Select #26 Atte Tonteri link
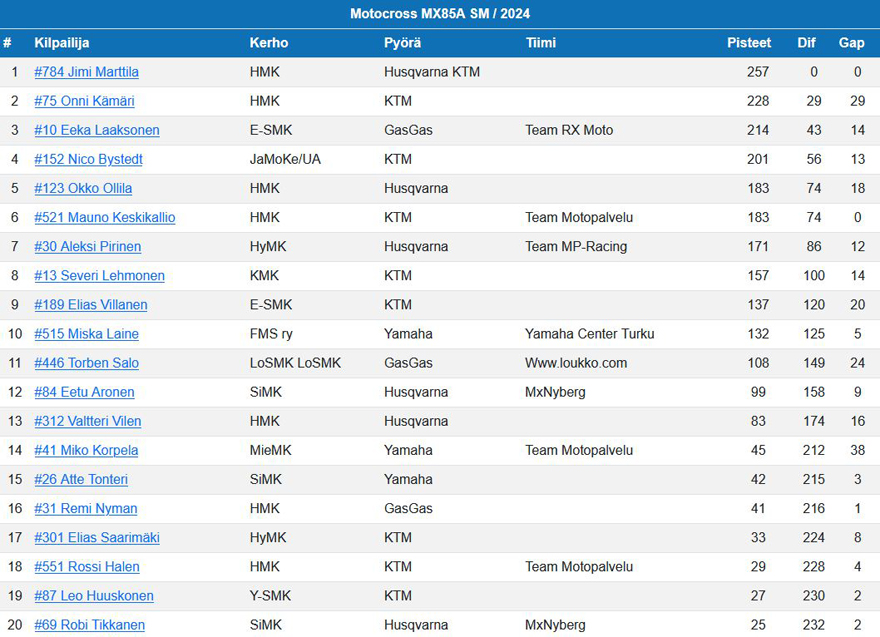 click(81, 480)
